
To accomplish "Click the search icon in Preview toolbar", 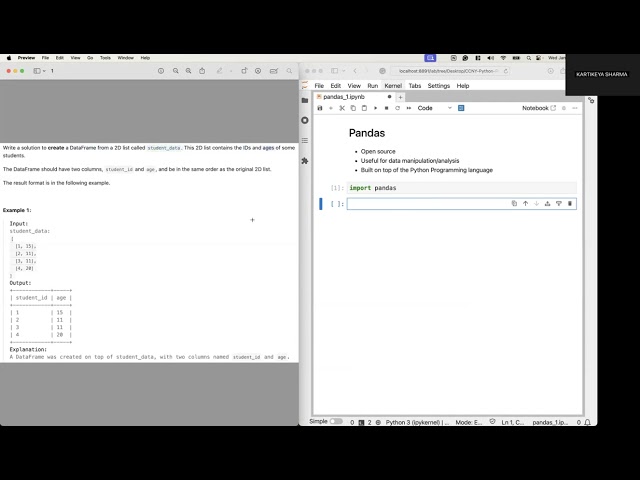I will [289, 71].
